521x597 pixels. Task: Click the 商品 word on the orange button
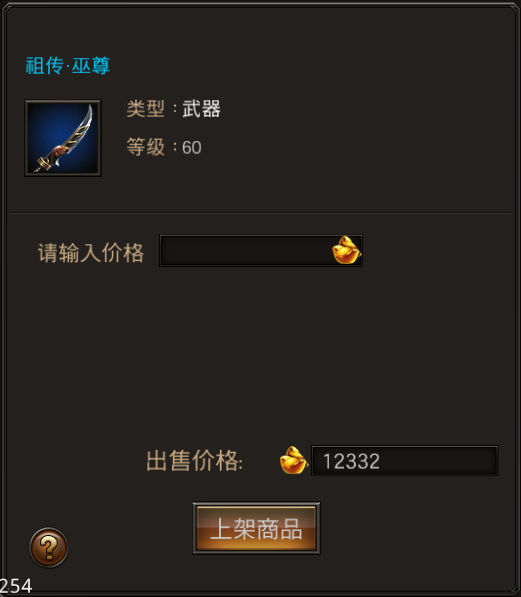[280, 529]
